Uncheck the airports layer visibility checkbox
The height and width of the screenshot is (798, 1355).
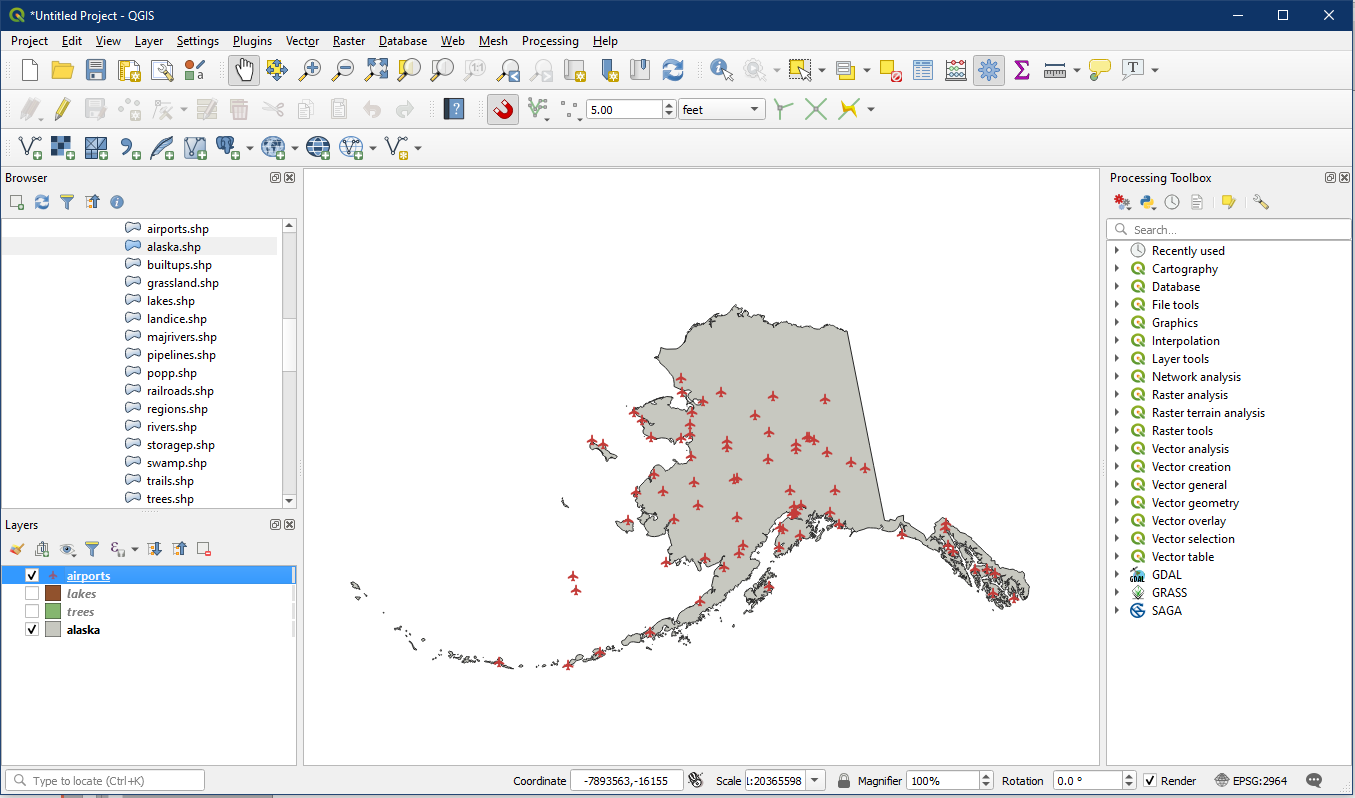32,576
